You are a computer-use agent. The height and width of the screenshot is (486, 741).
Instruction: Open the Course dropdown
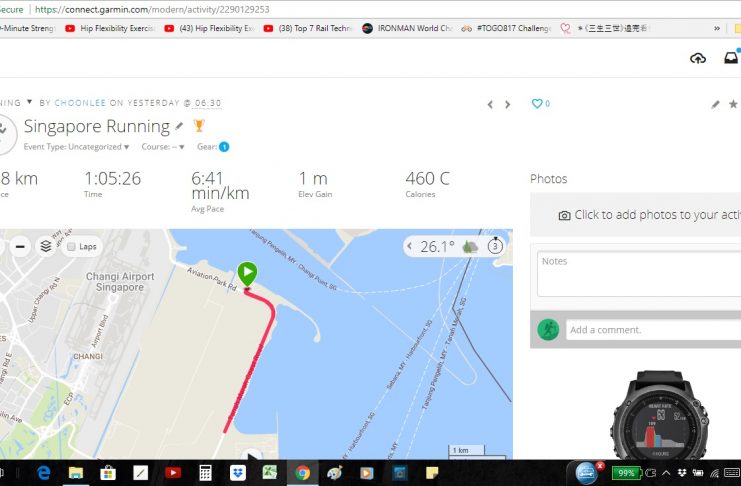(x=163, y=147)
